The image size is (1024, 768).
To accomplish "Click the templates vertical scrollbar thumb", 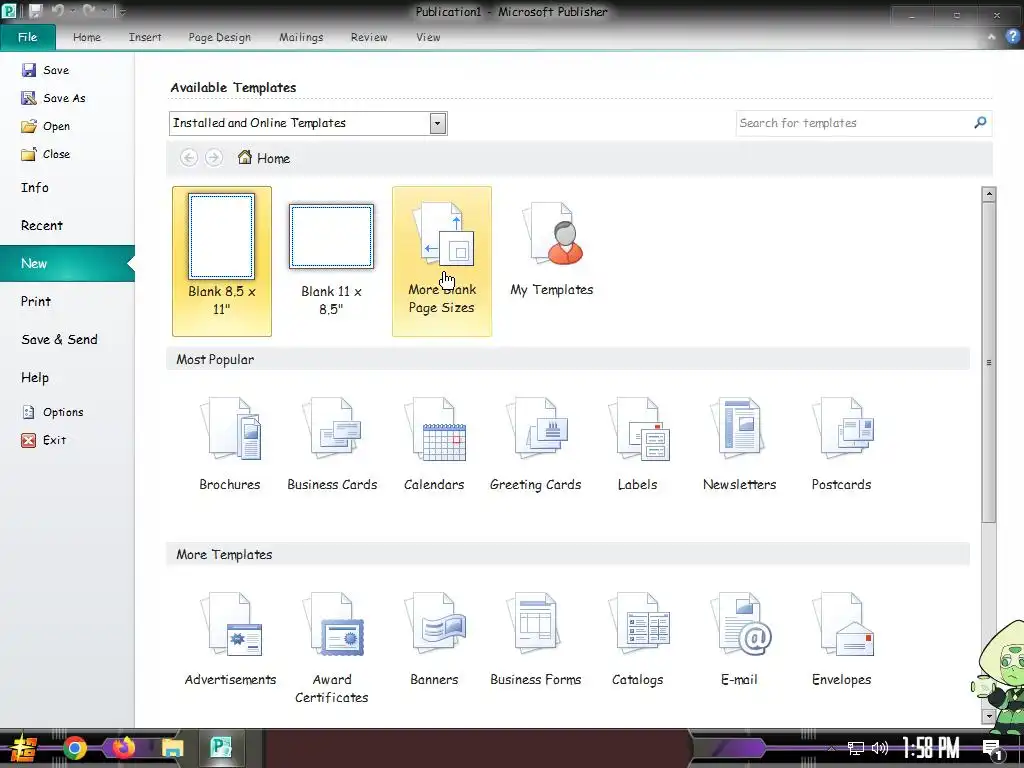I will [989, 362].
